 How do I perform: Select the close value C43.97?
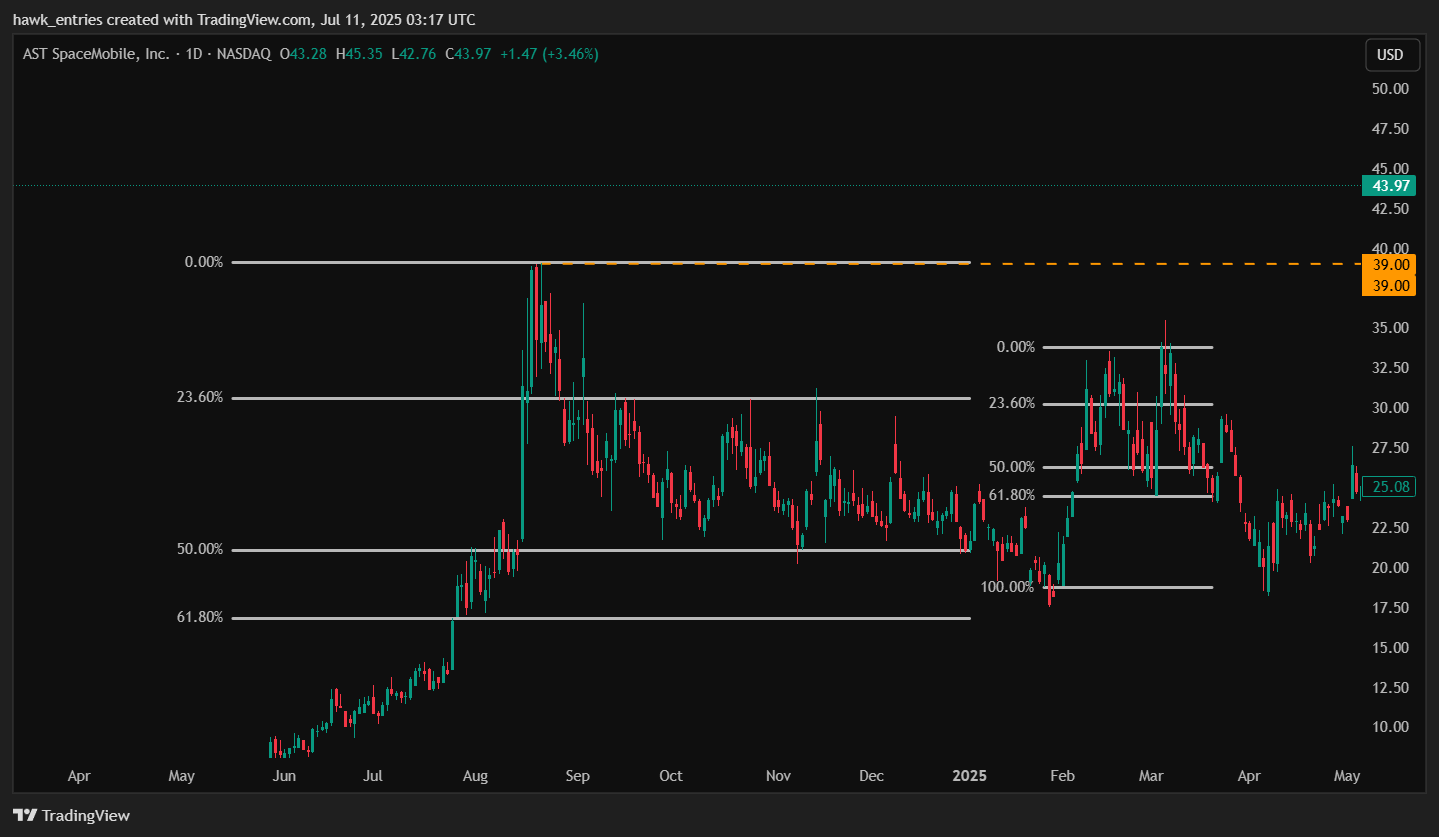[468, 54]
